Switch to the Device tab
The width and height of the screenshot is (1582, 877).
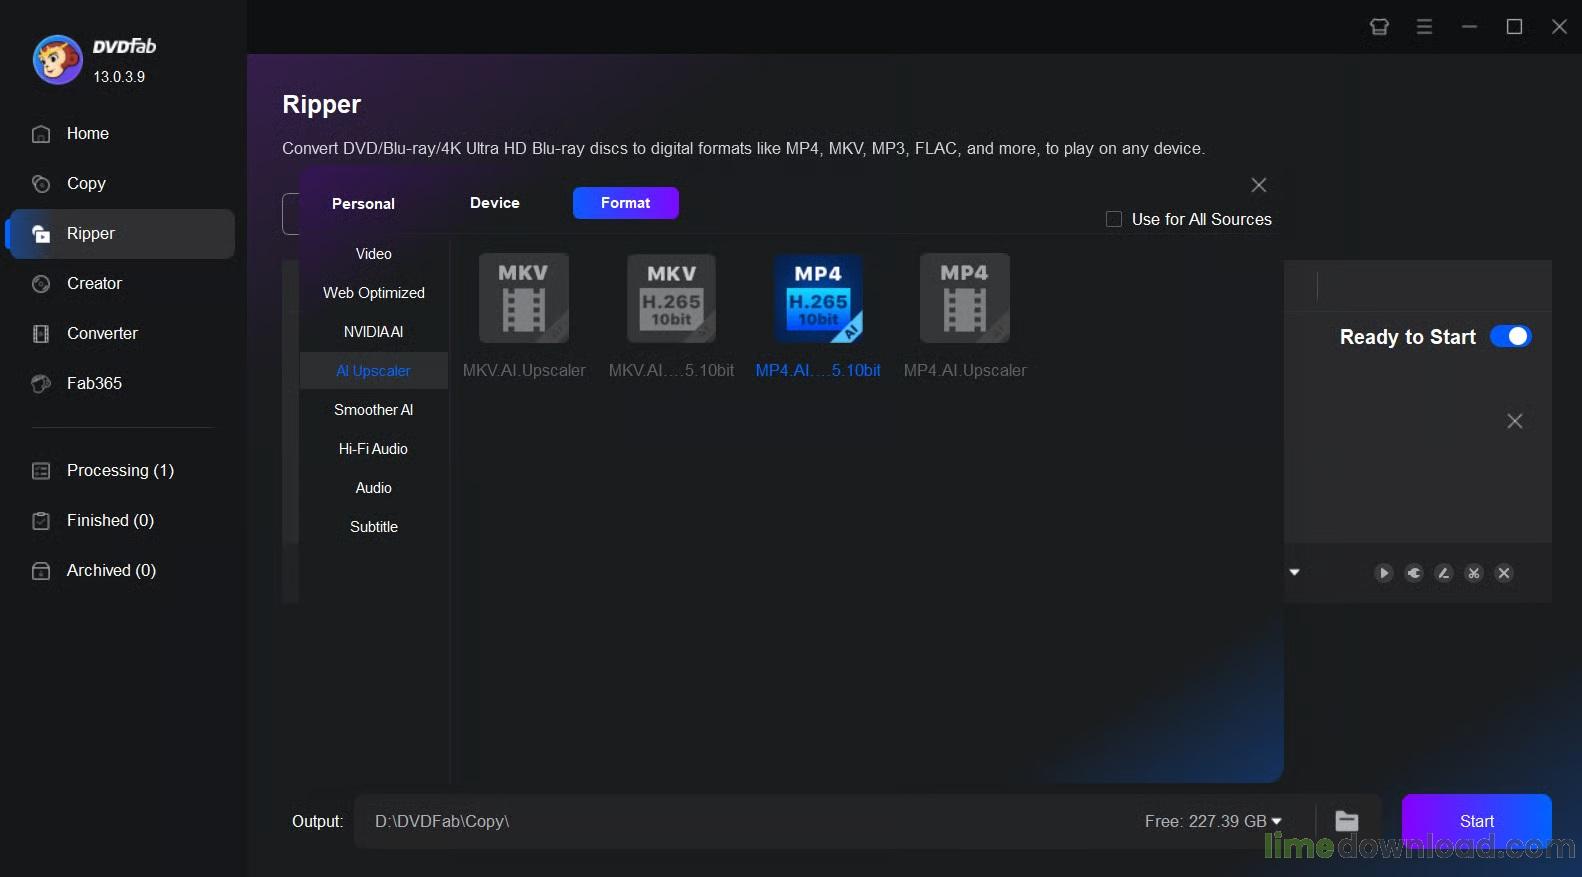495,203
